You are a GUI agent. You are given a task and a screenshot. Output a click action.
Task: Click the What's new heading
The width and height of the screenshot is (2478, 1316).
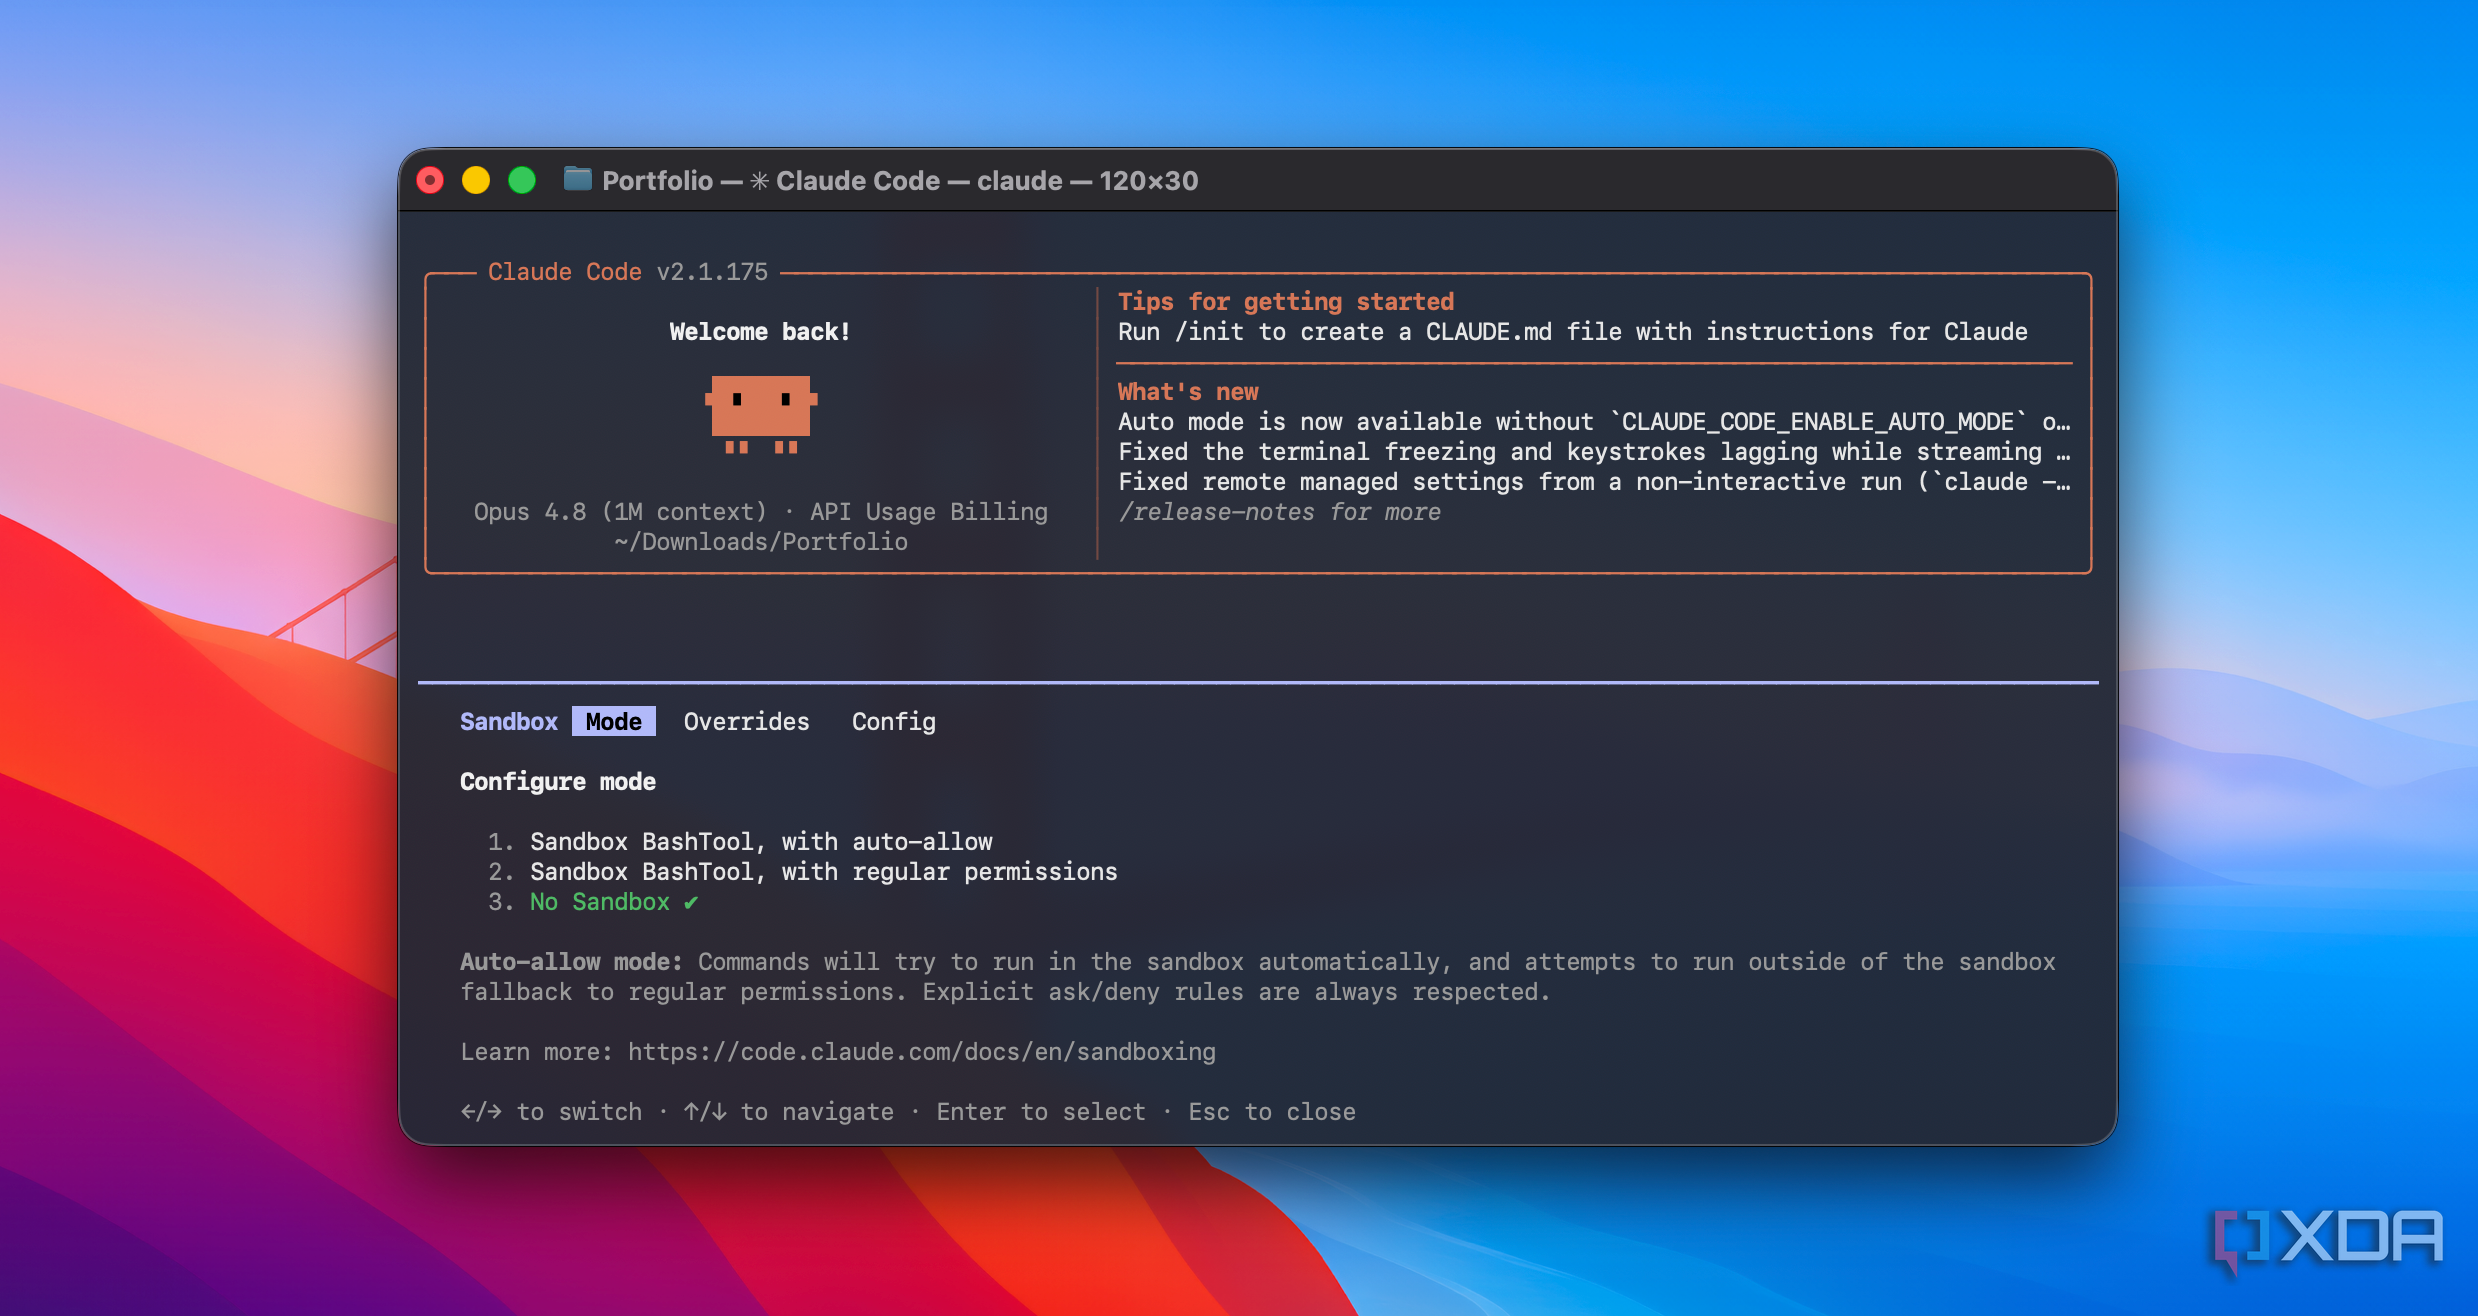(1187, 392)
